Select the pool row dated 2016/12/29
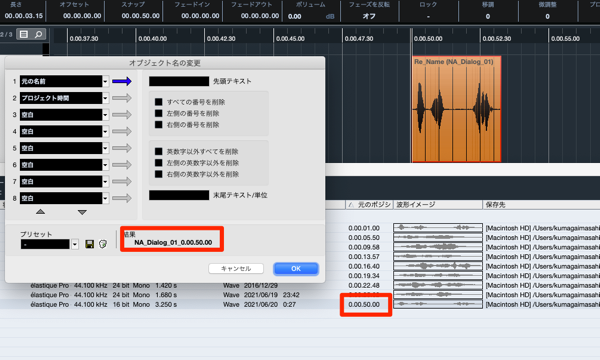 [x=300, y=285]
